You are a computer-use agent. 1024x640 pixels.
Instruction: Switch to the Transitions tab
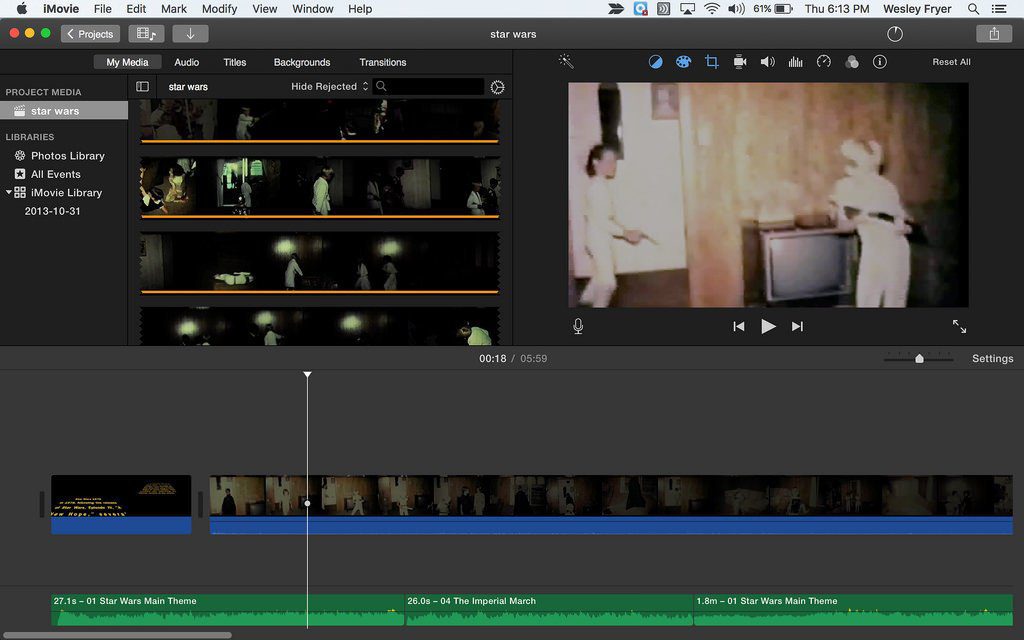[383, 62]
